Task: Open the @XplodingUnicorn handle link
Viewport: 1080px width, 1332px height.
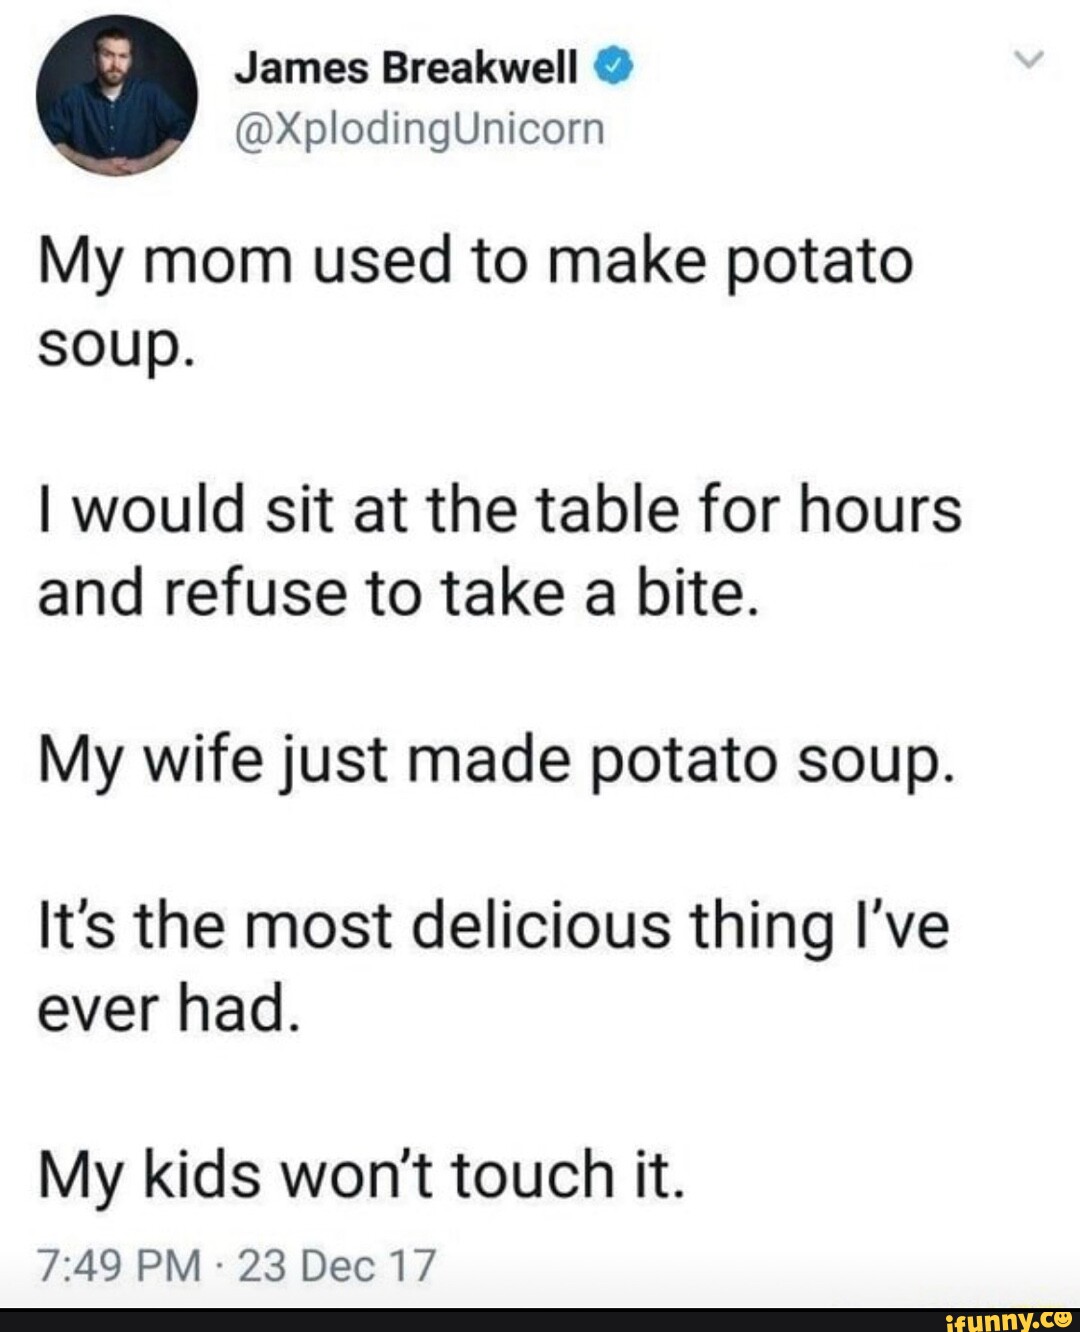Action: [420, 129]
